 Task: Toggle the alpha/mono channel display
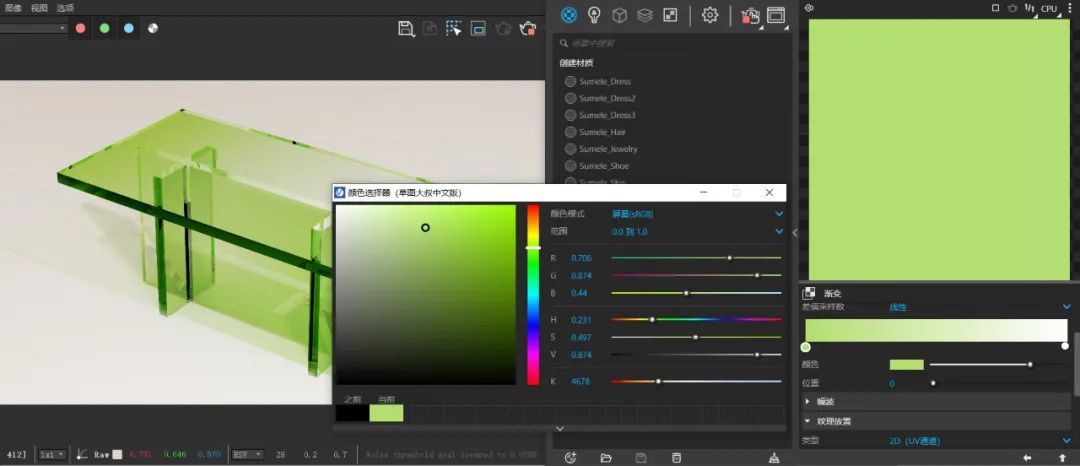pyautogui.click(x=153, y=28)
